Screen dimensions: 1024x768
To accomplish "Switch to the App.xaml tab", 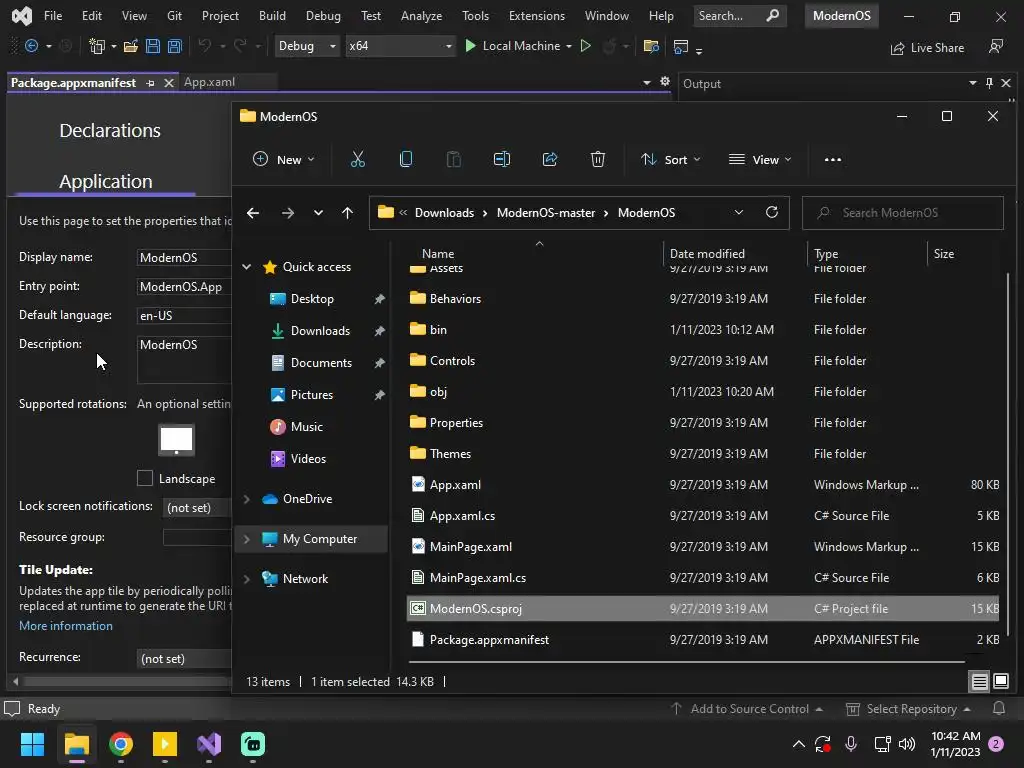I will coord(210,82).
